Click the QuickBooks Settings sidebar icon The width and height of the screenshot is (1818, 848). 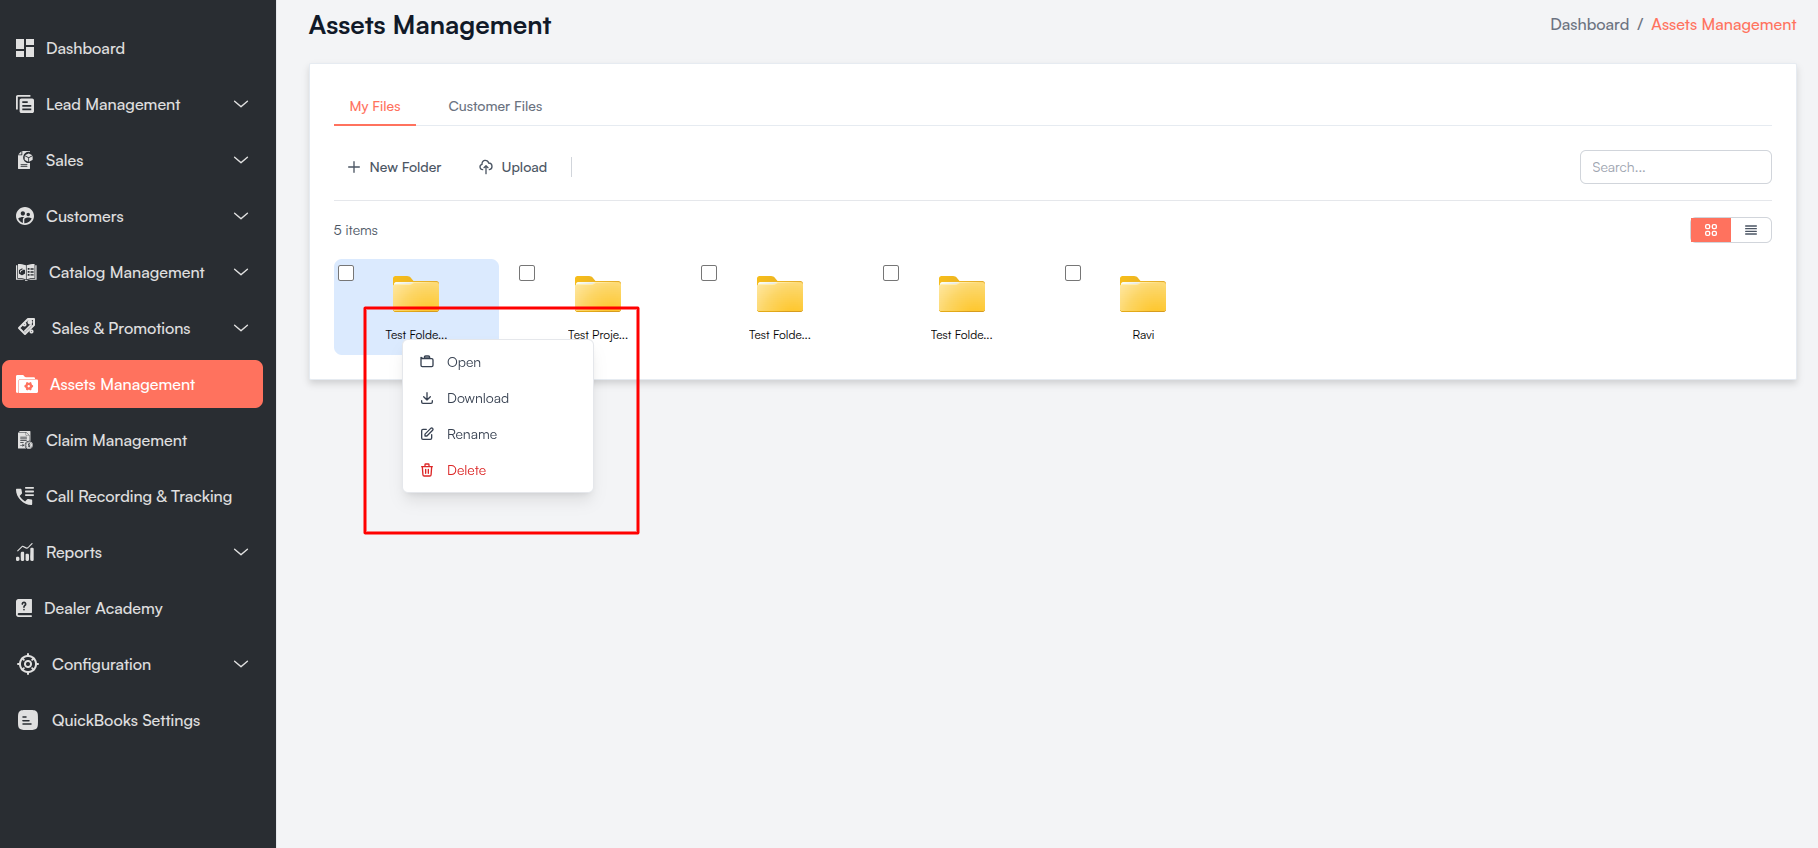click(x=28, y=721)
